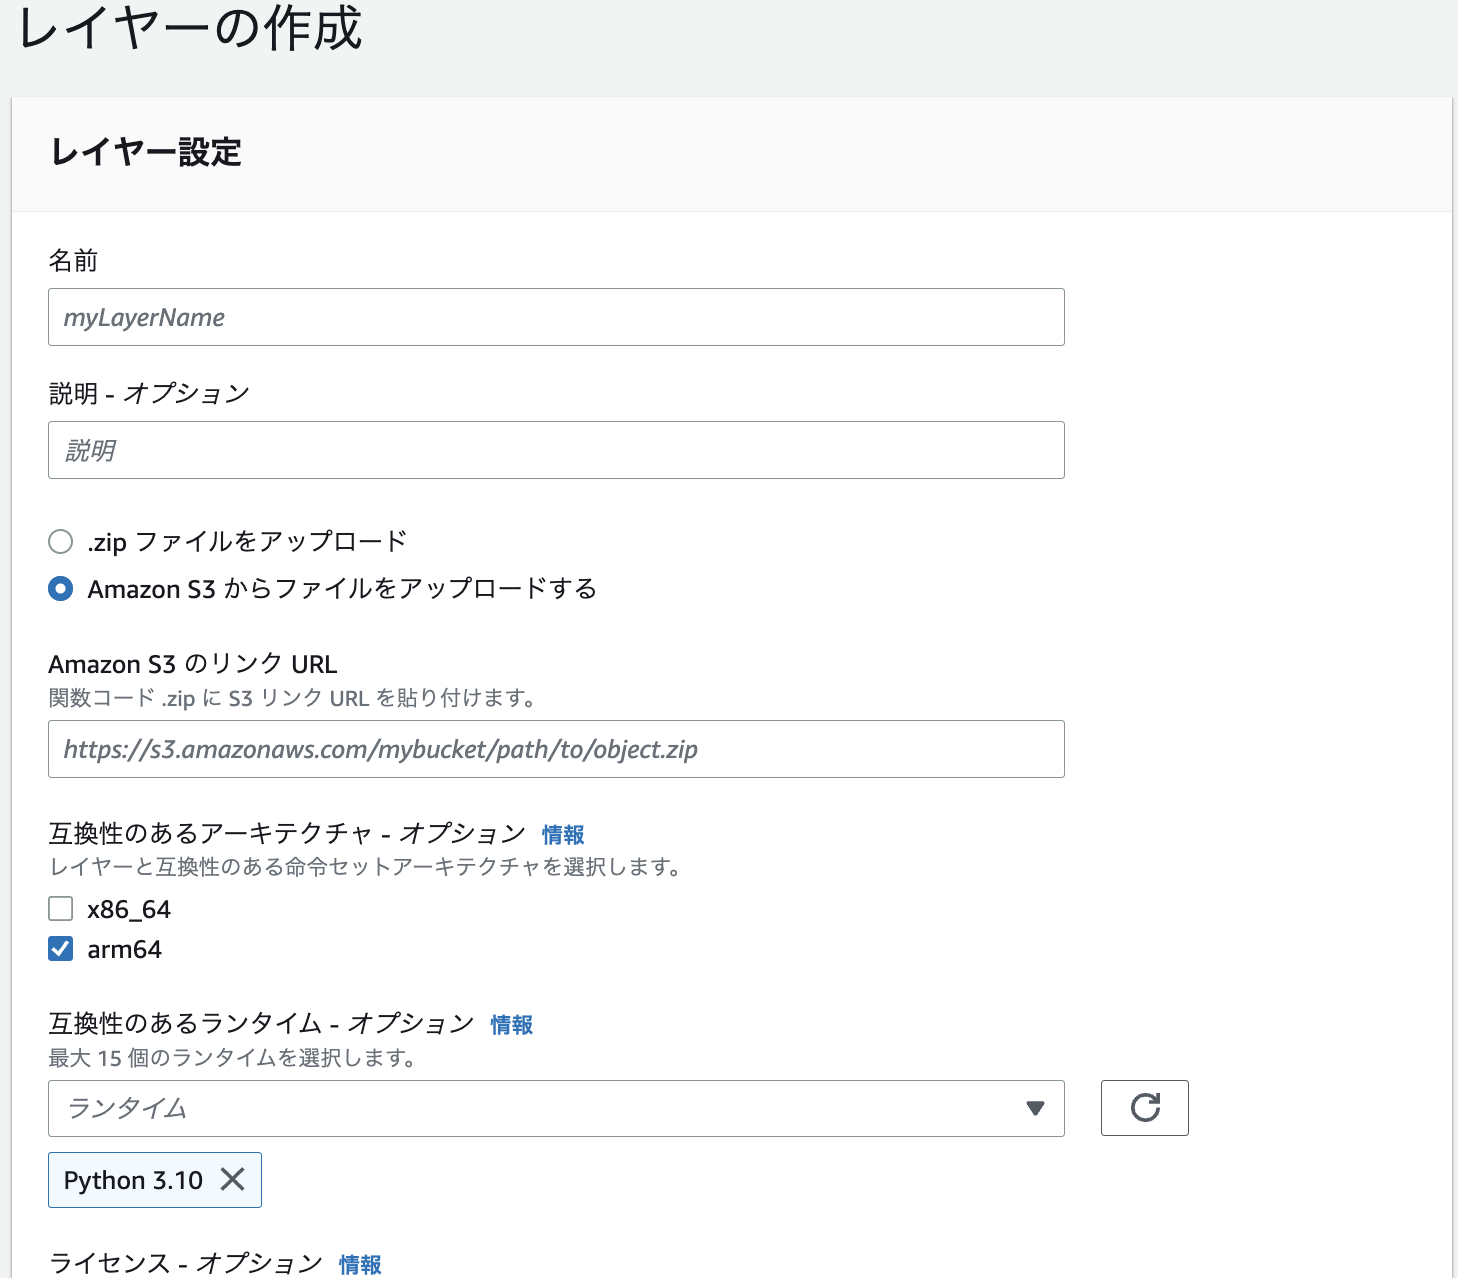Select Amazon S3 からファイルをアップロードする option

(x=60, y=589)
